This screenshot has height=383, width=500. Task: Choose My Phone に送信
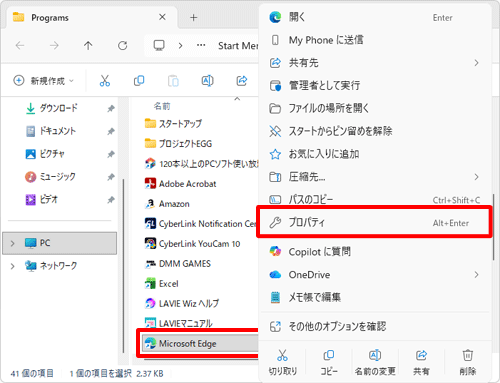click(375, 40)
